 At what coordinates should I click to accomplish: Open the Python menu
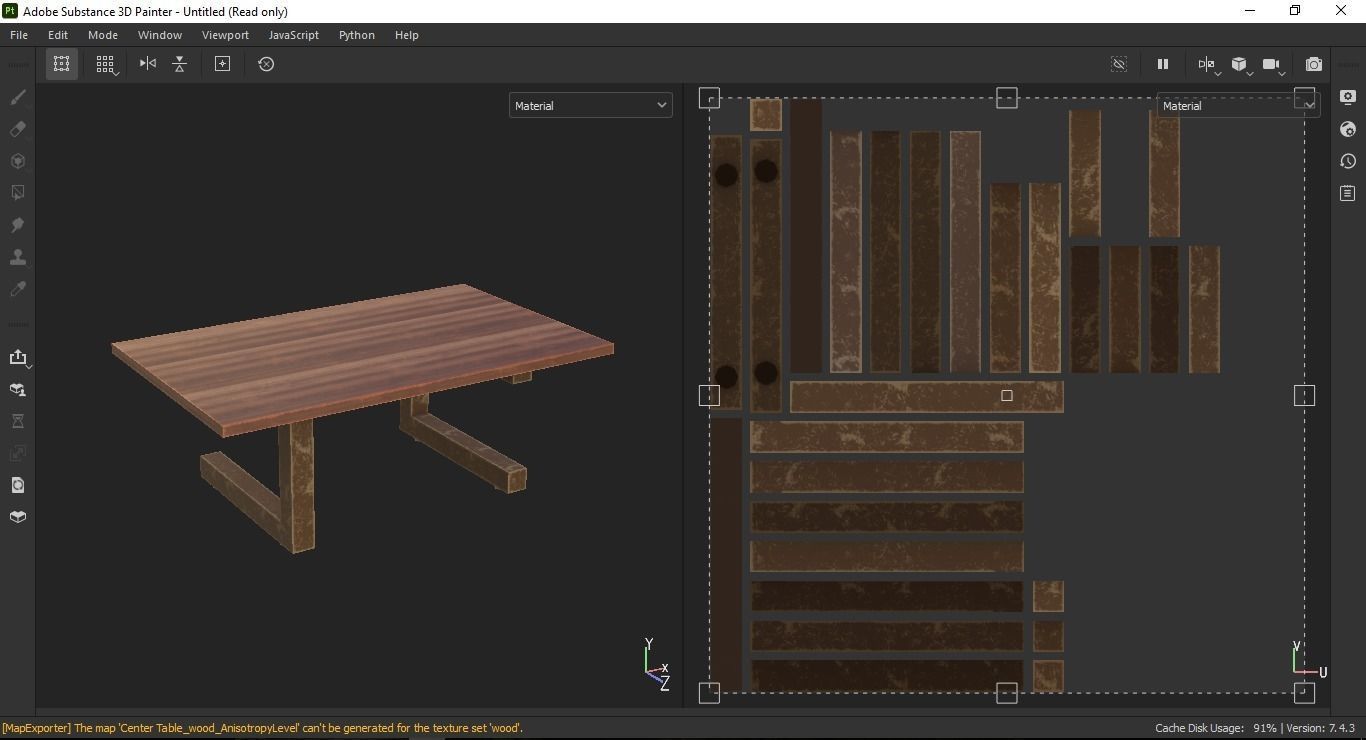[x=357, y=35]
